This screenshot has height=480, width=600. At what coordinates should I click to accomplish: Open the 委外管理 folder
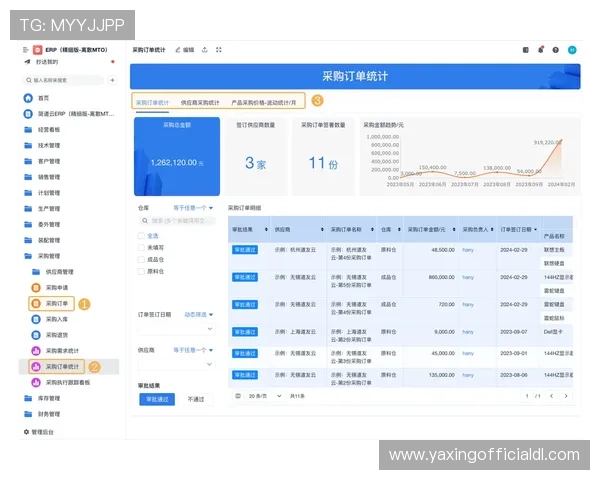(x=42, y=224)
